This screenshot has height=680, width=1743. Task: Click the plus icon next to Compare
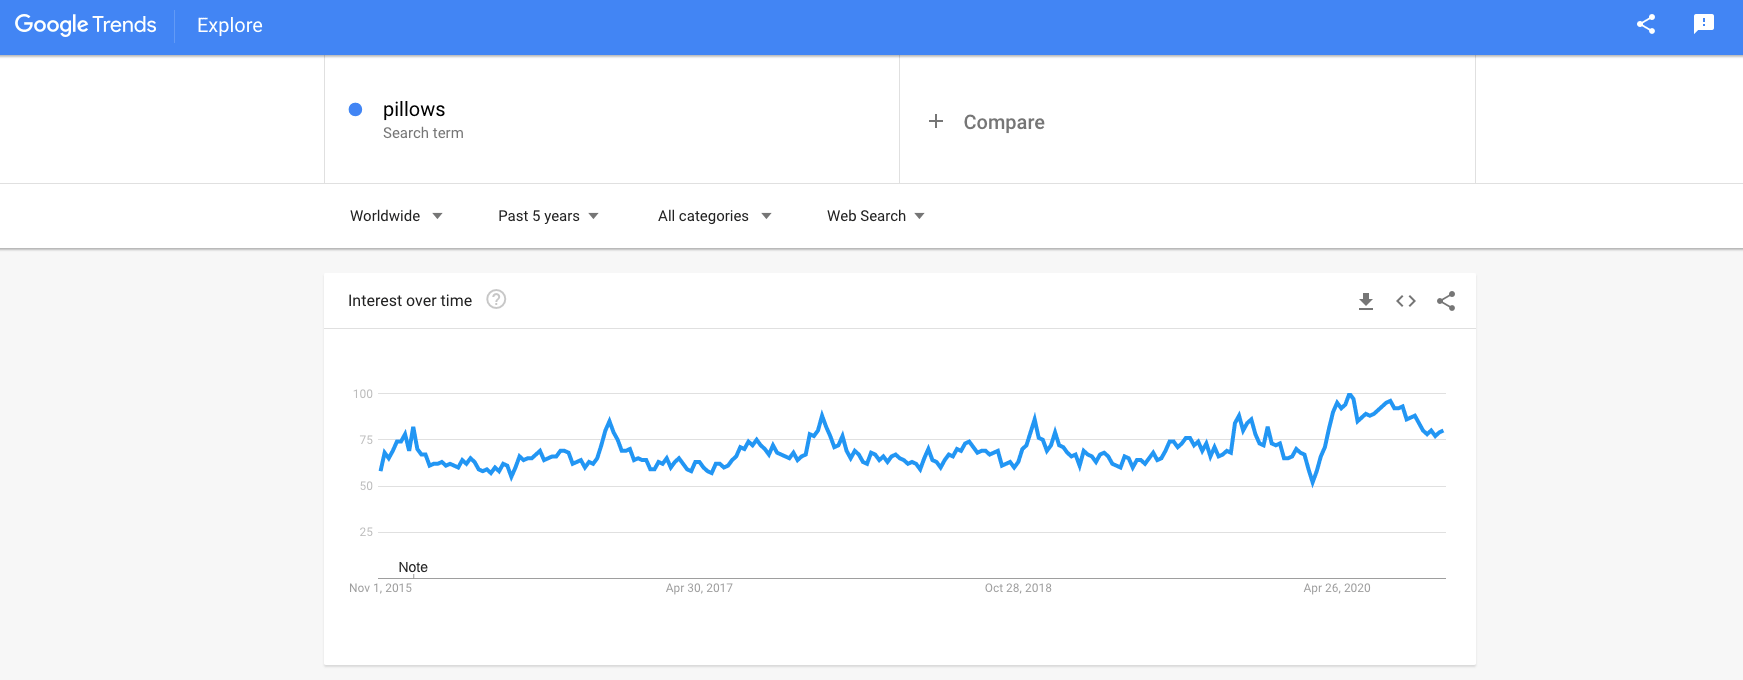click(x=936, y=121)
